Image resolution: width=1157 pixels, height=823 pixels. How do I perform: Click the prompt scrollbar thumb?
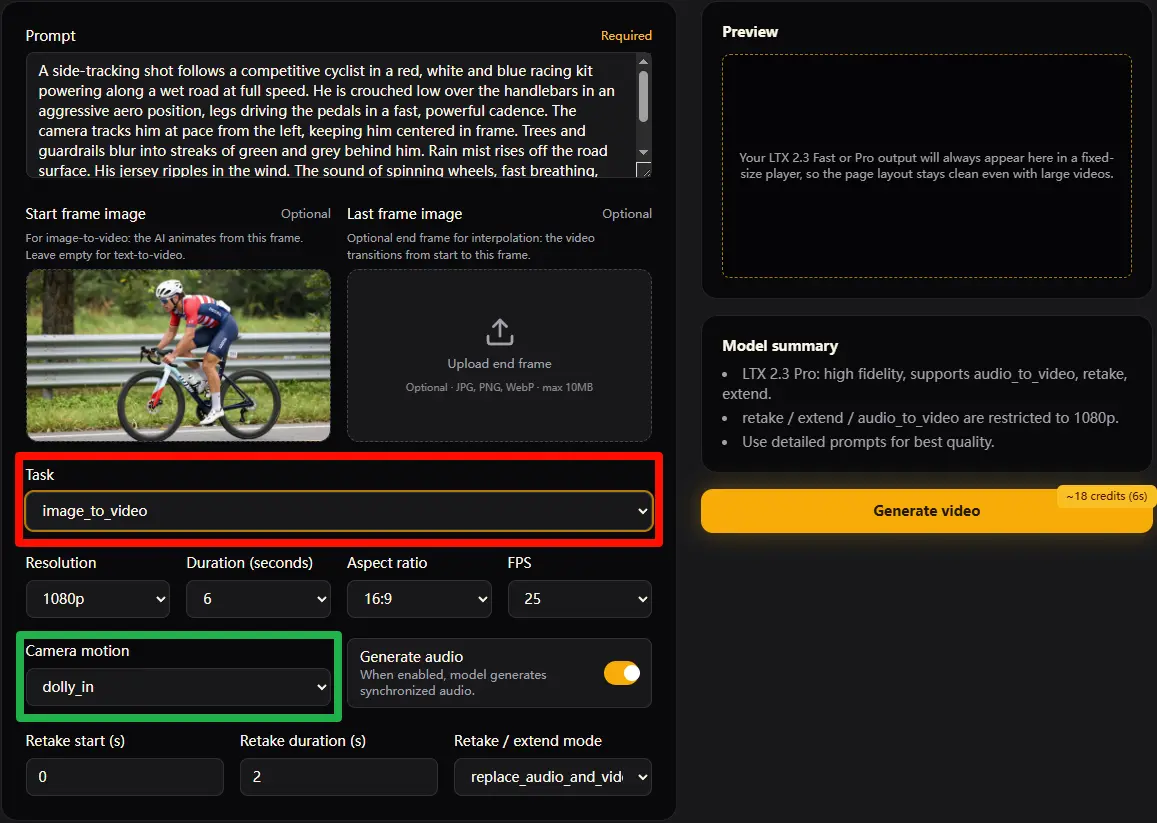click(x=643, y=95)
